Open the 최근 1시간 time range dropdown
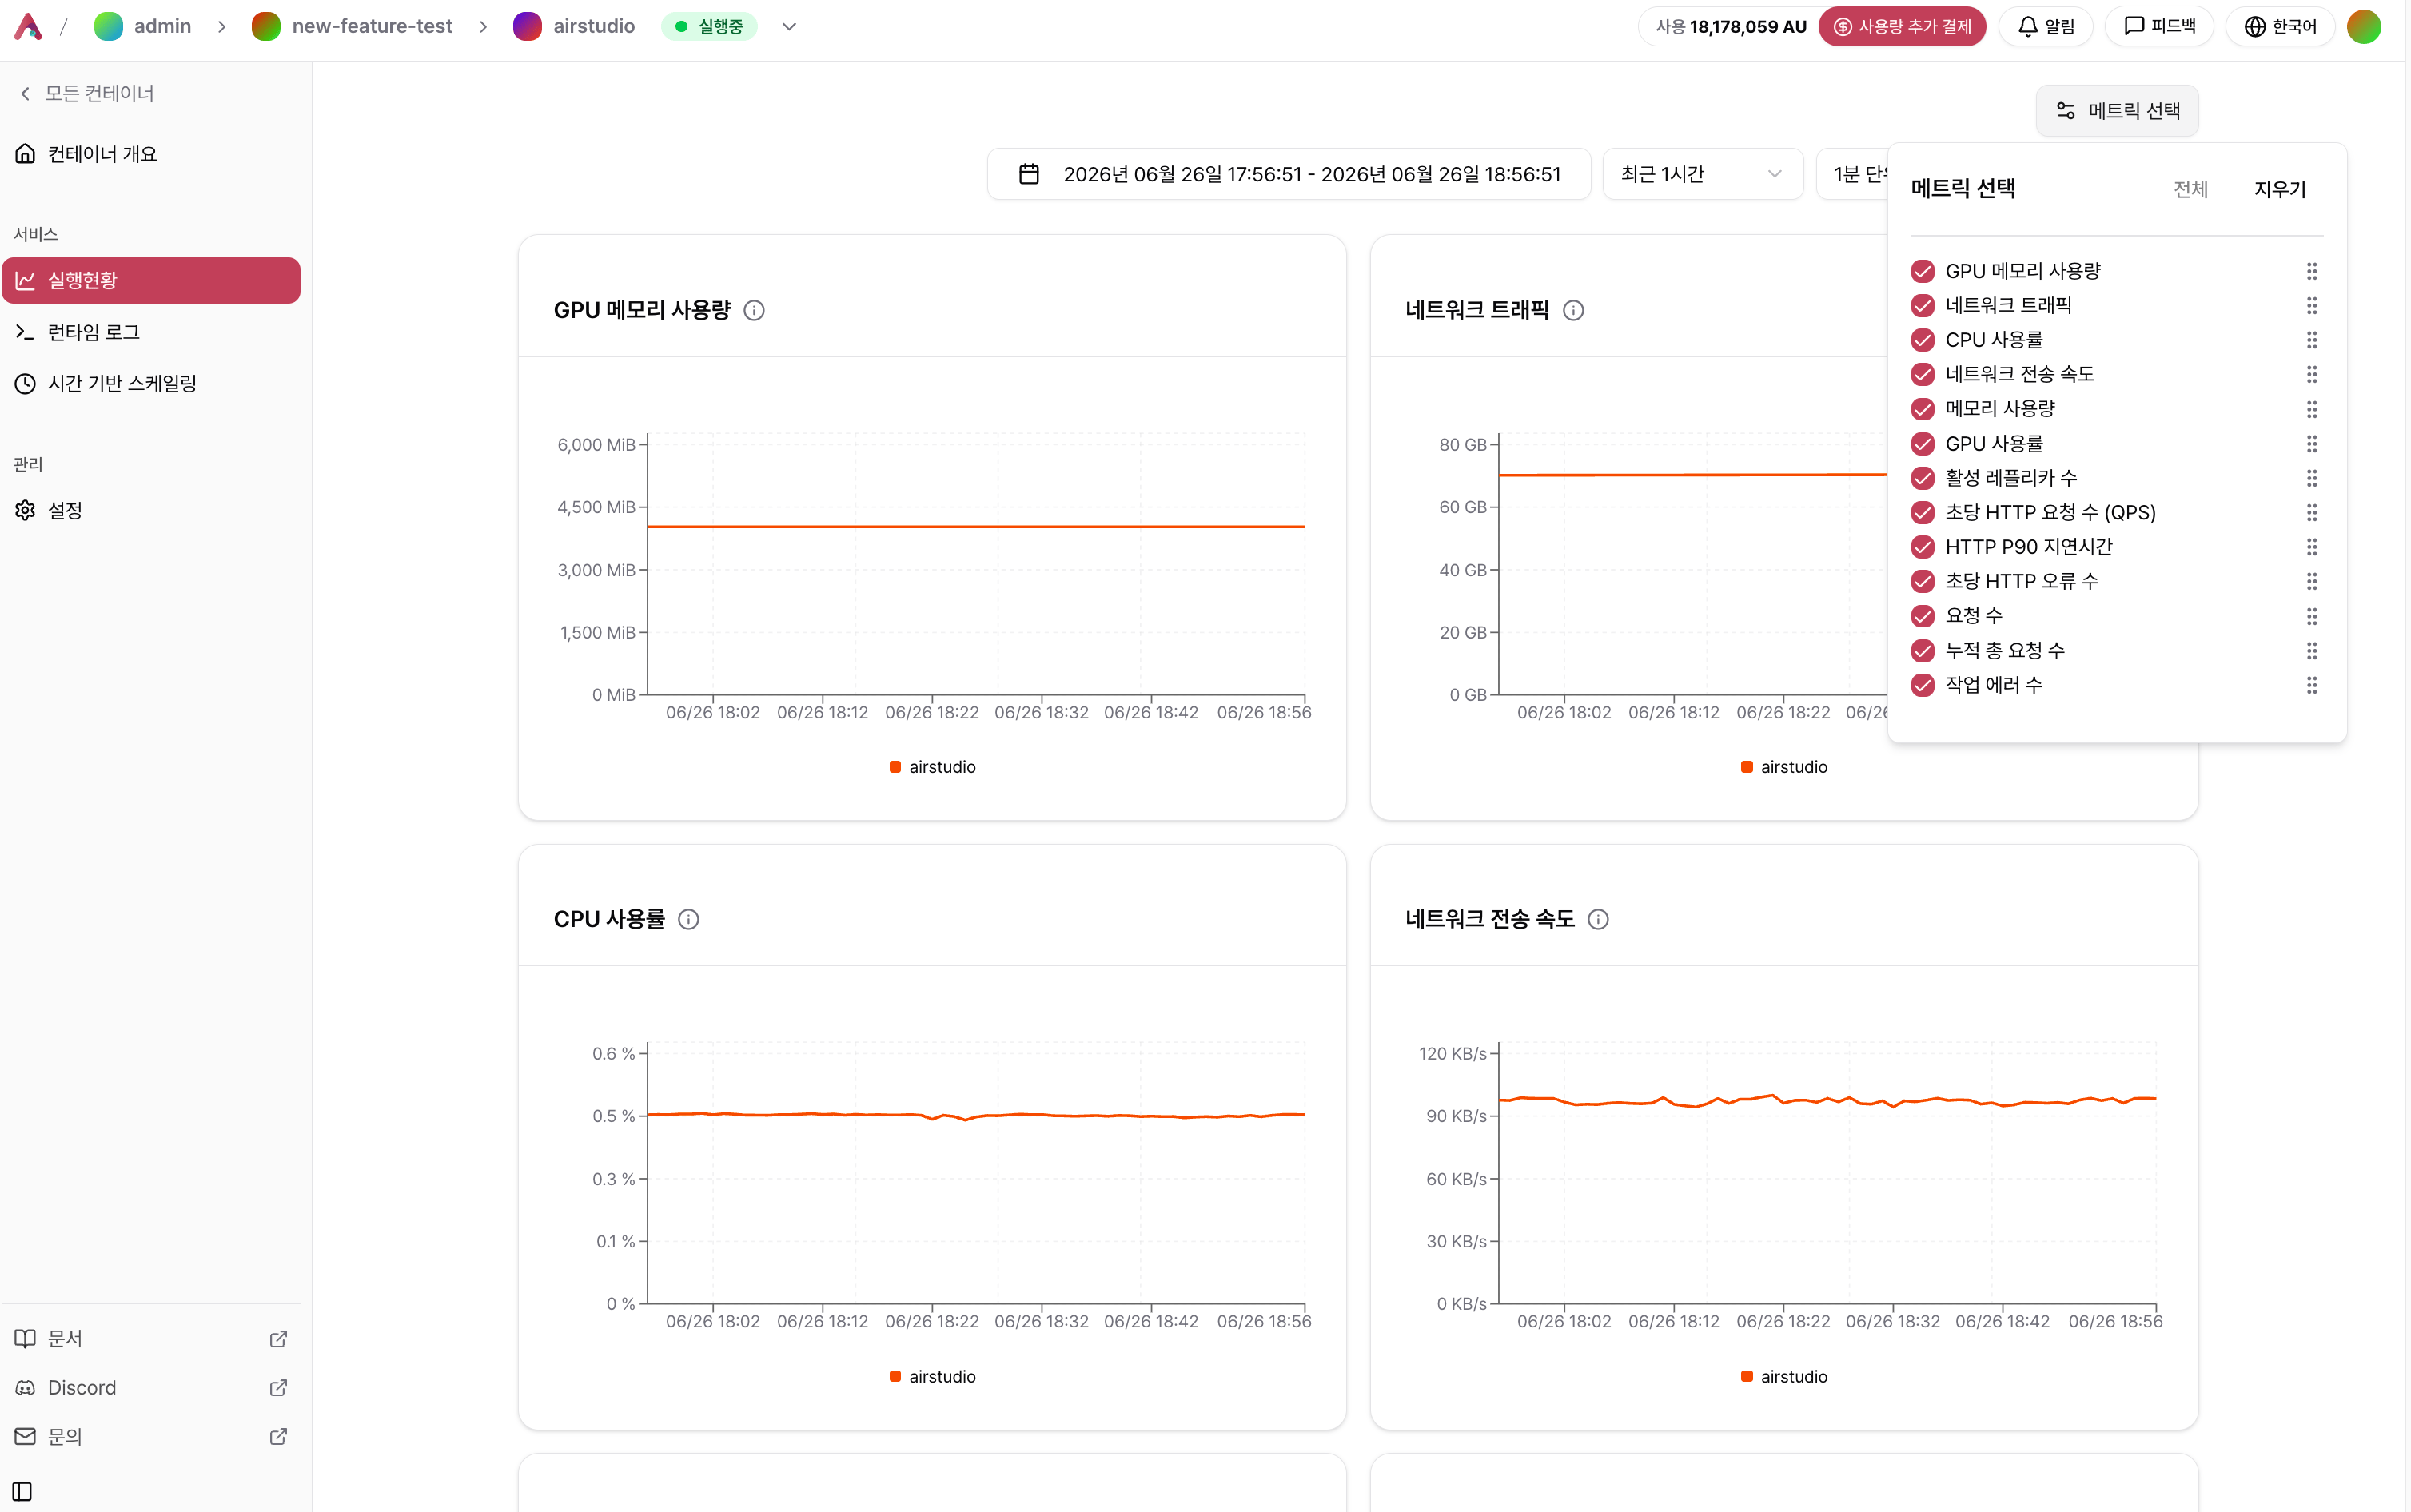The width and height of the screenshot is (2411, 1512). point(1702,174)
